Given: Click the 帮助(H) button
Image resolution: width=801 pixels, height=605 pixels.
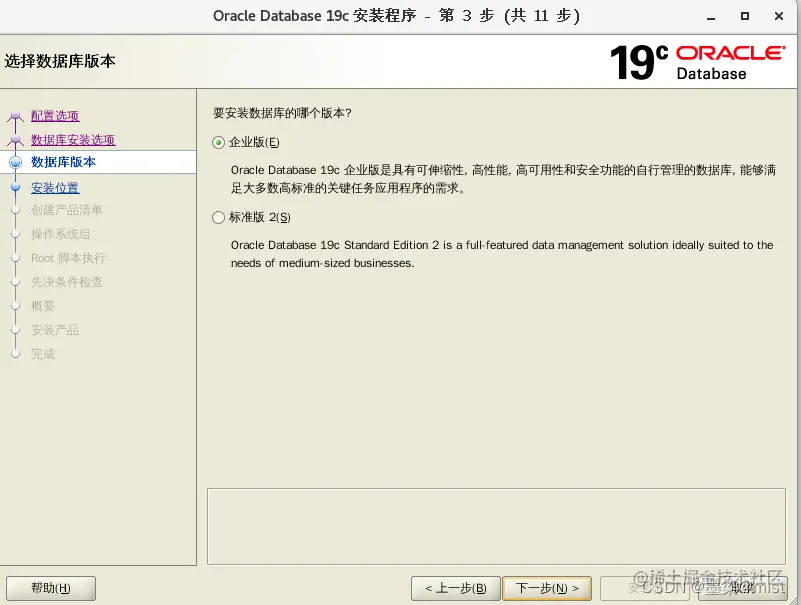Looking at the screenshot, I should [x=51, y=588].
